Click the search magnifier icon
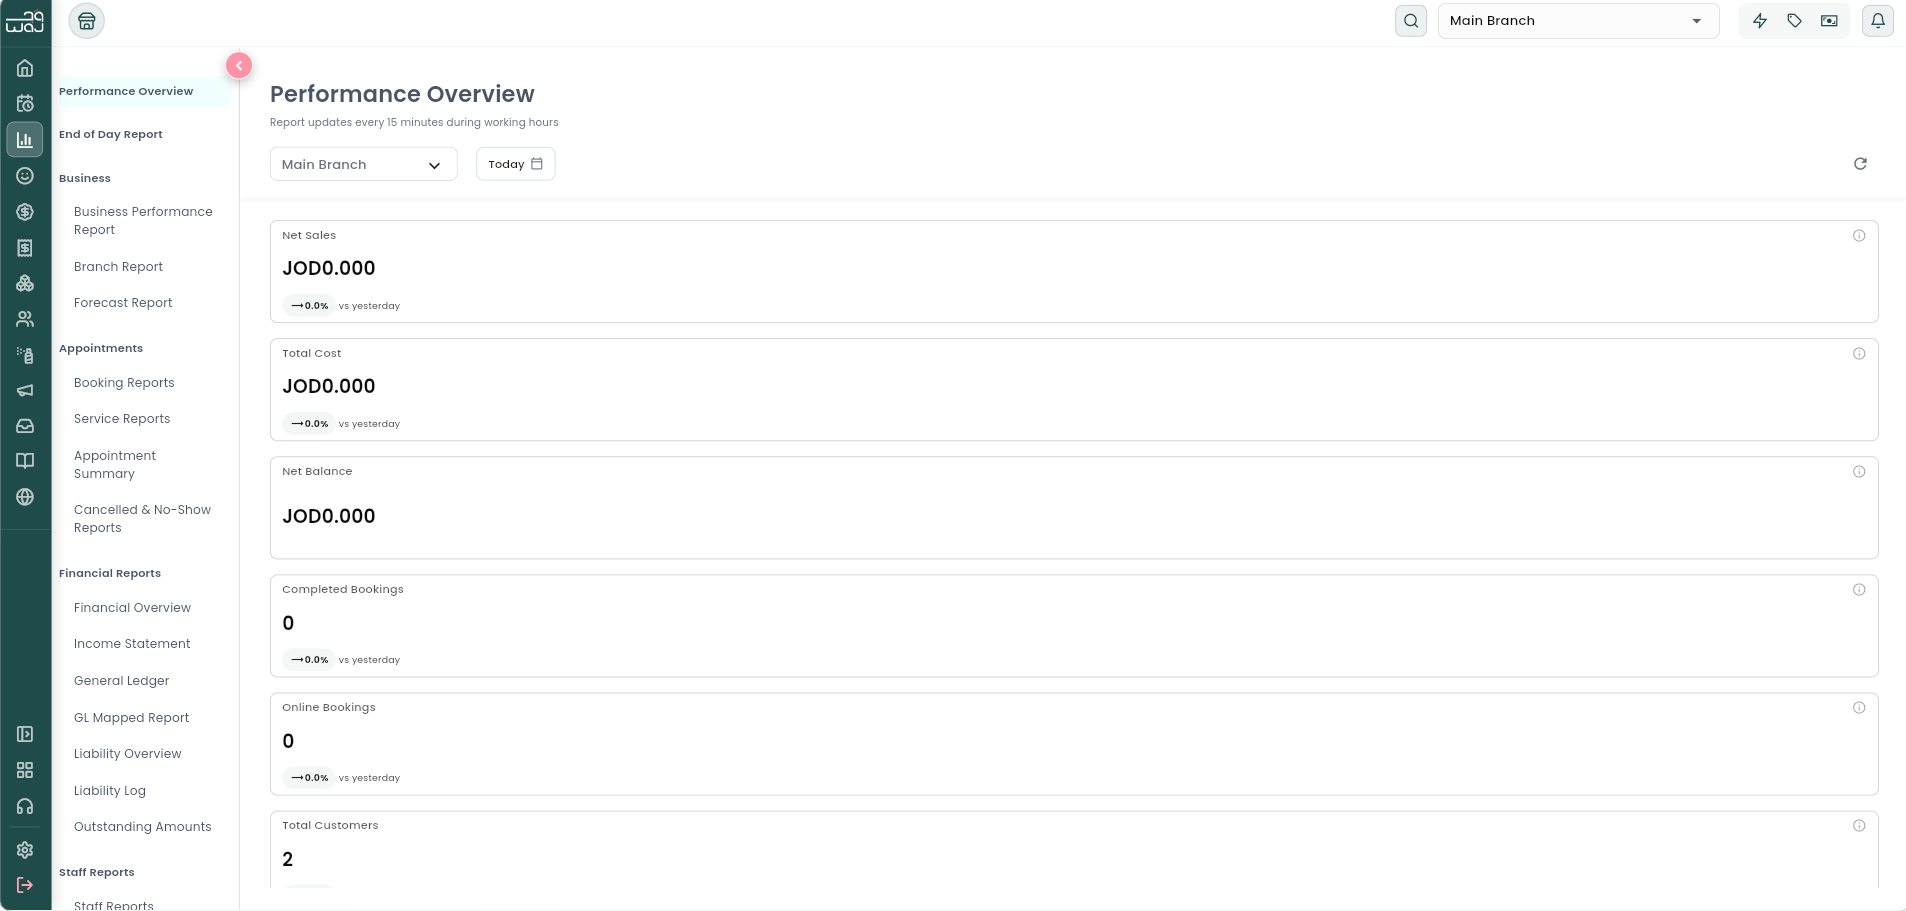 tap(1411, 21)
